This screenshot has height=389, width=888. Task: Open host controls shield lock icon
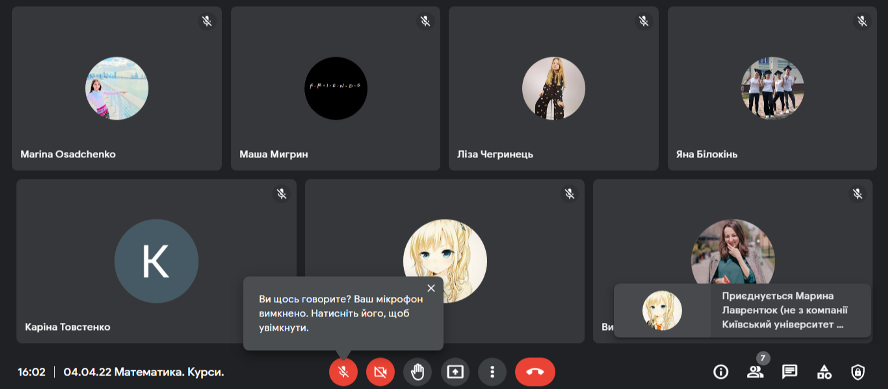click(x=858, y=372)
